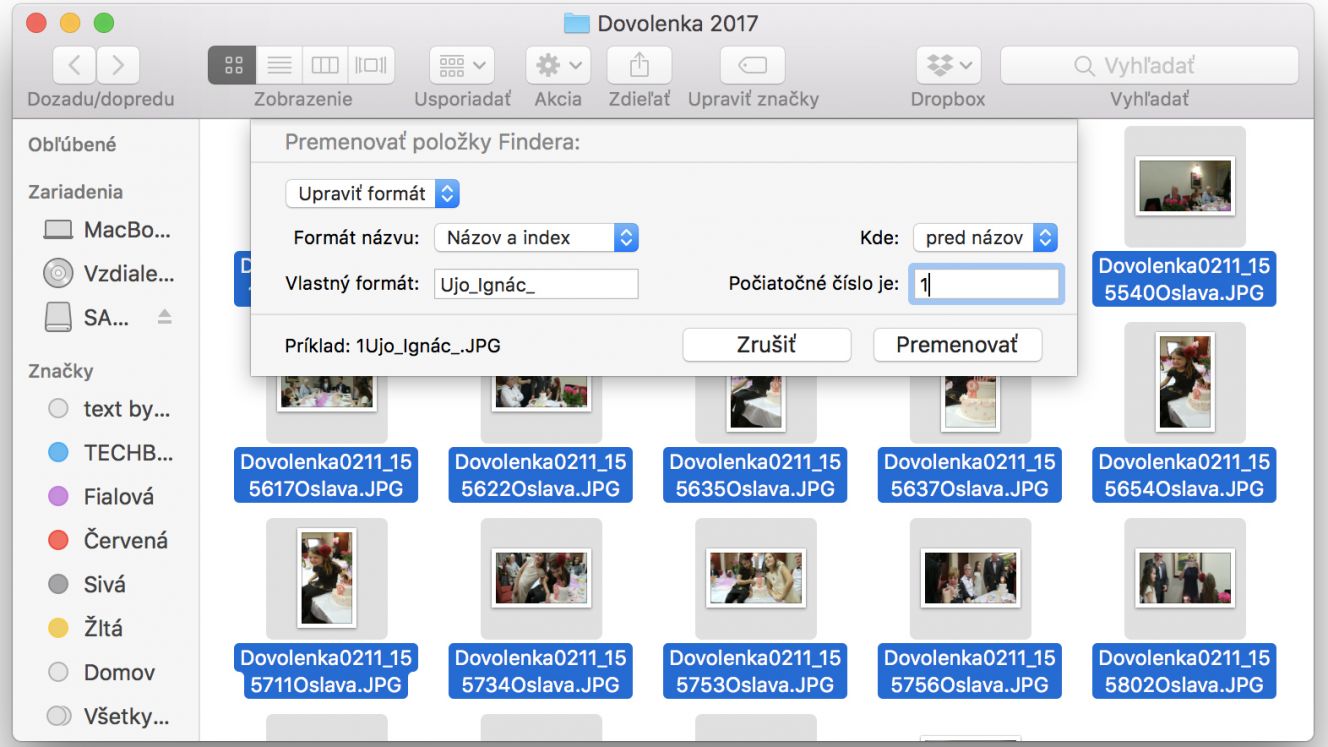This screenshot has height=747, width=1328.
Task: Select Vzdialený disk in the sidebar
Action: click(x=107, y=273)
